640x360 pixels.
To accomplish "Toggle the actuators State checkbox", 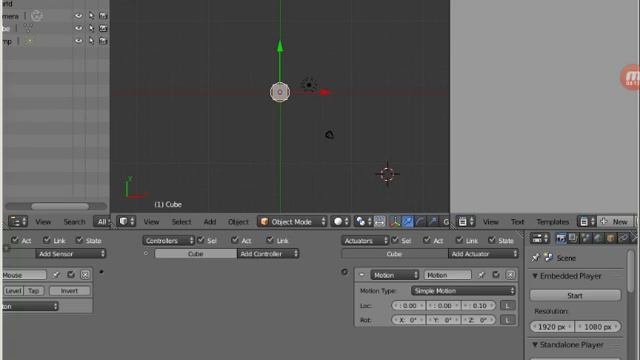I will tap(491, 240).
